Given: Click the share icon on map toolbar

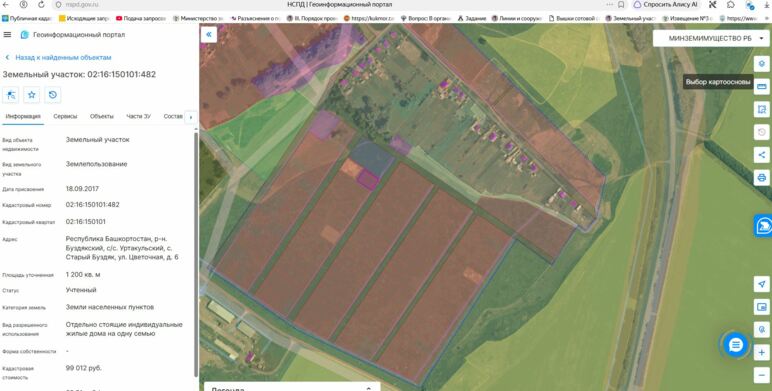Looking at the screenshot, I should click(762, 155).
